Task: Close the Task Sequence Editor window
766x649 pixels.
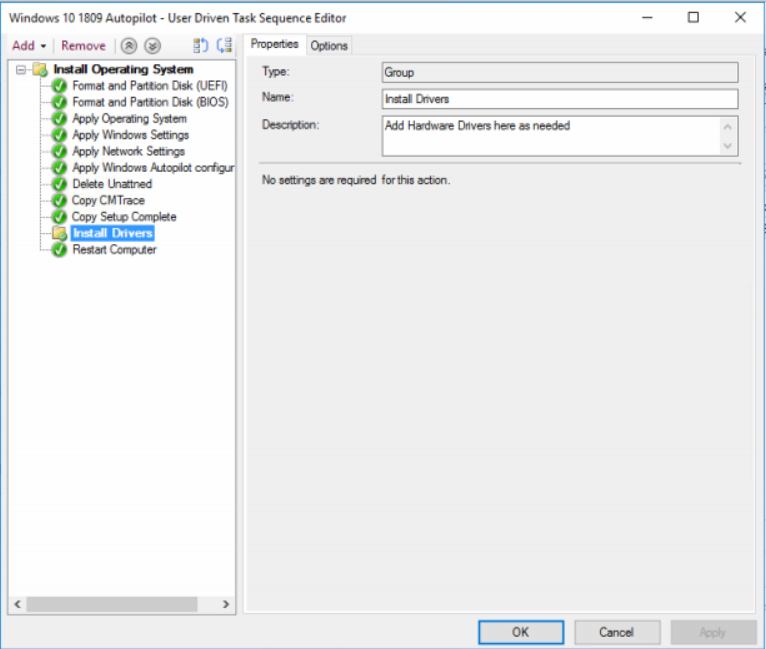Action: coord(741,18)
